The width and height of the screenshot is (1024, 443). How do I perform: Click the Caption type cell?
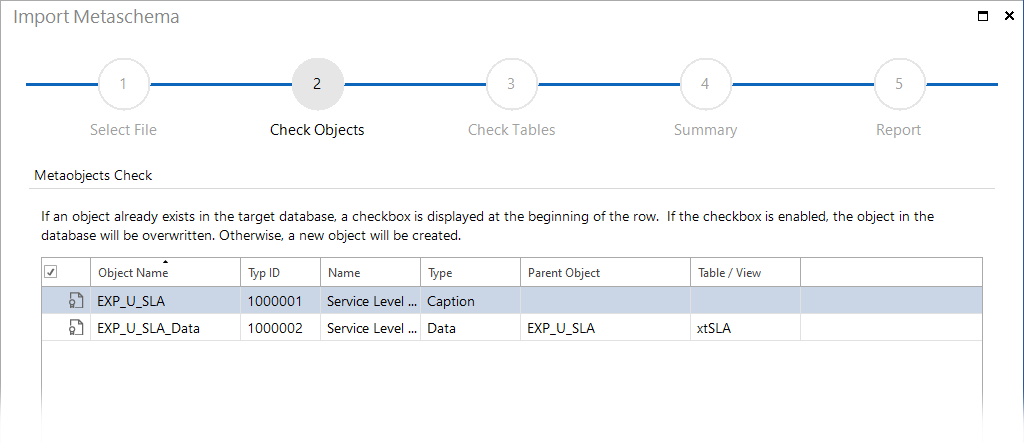coord(470,301)
